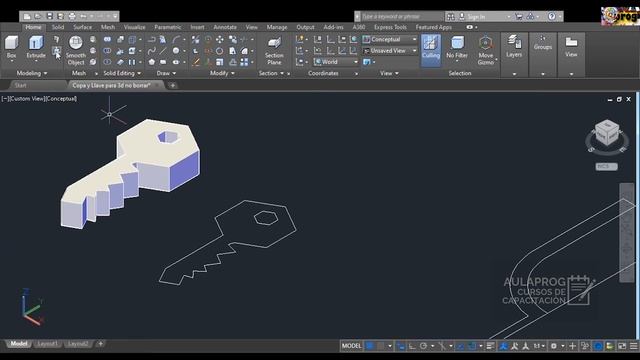The width and height of the screenshot is (640, 360).
Task: Toggle lineweight display in status bar
Action: pos(490,346)
